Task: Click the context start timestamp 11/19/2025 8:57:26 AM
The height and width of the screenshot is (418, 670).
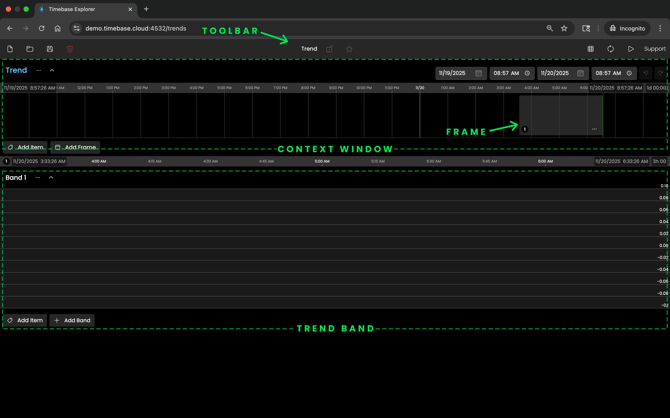Action: coord(29,88)
